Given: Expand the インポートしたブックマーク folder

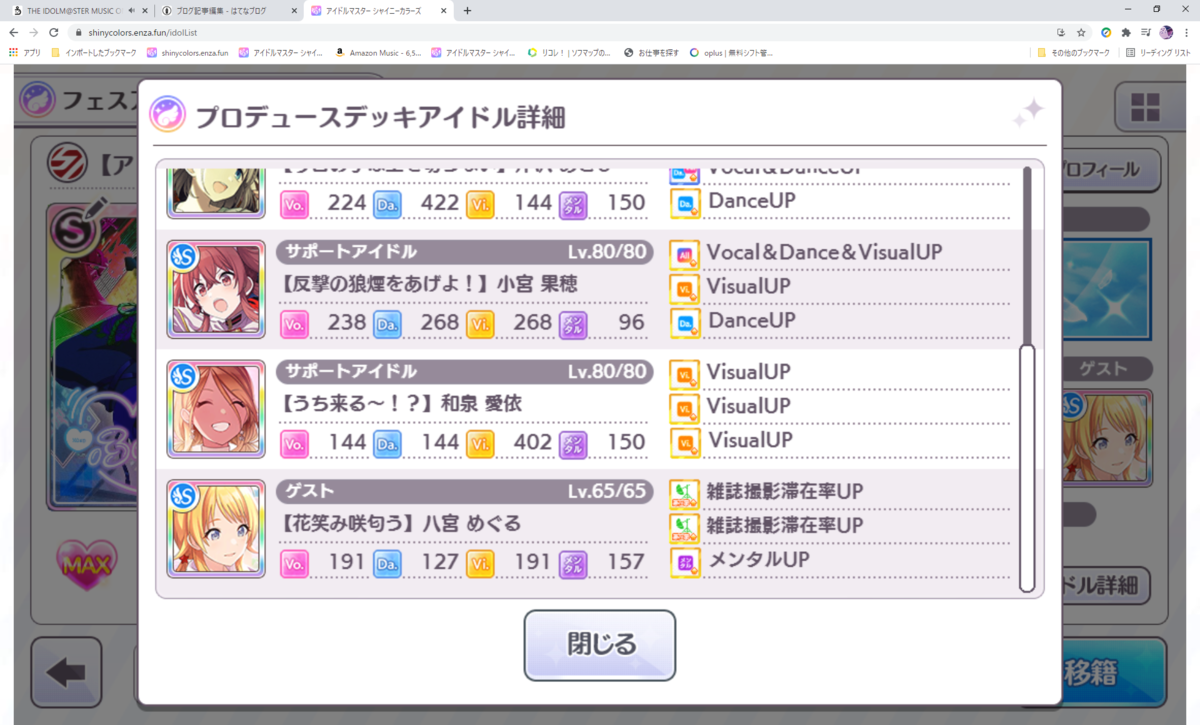Looking at the screenshot, I should point(96,52).
